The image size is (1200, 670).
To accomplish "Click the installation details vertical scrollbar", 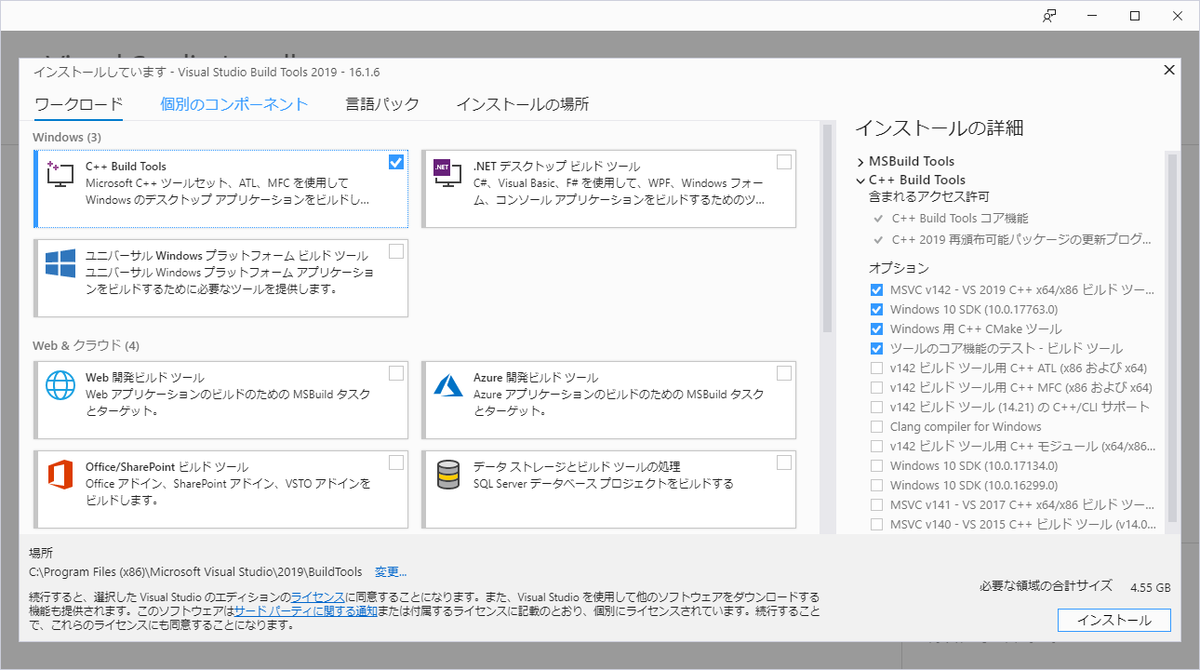I will click(1173, 340).
